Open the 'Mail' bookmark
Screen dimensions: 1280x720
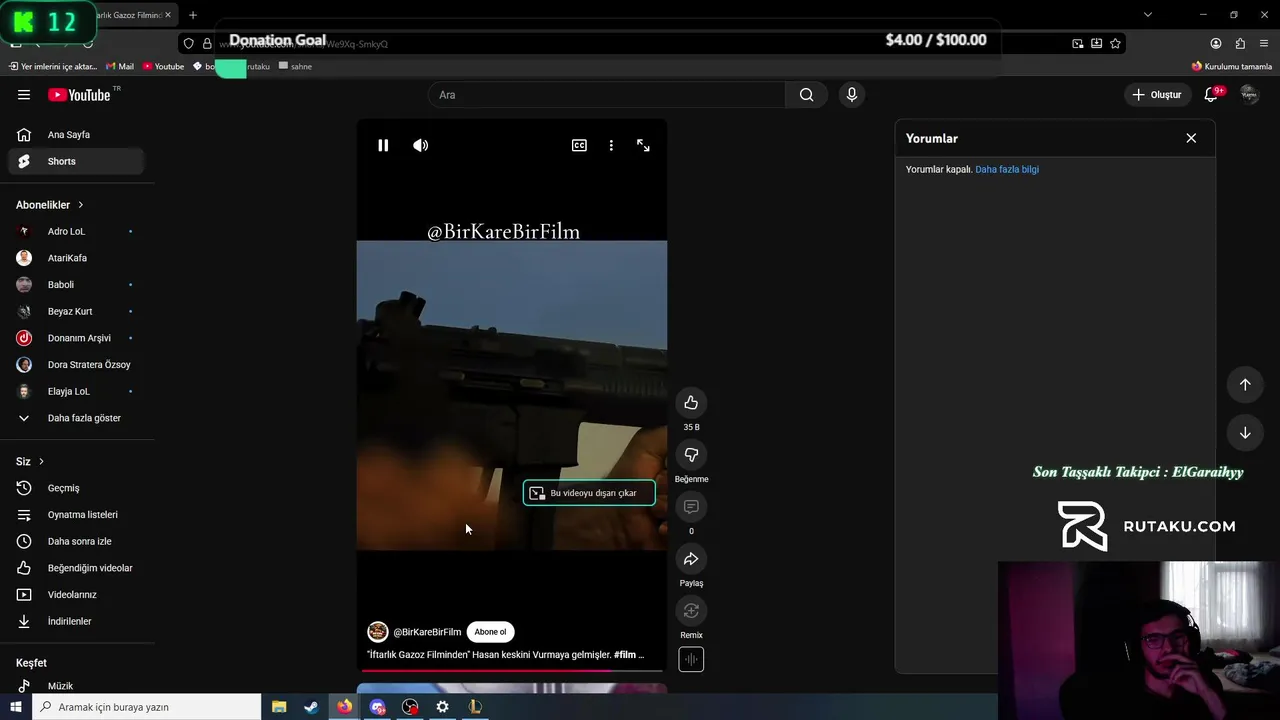[x=119, y=66]
